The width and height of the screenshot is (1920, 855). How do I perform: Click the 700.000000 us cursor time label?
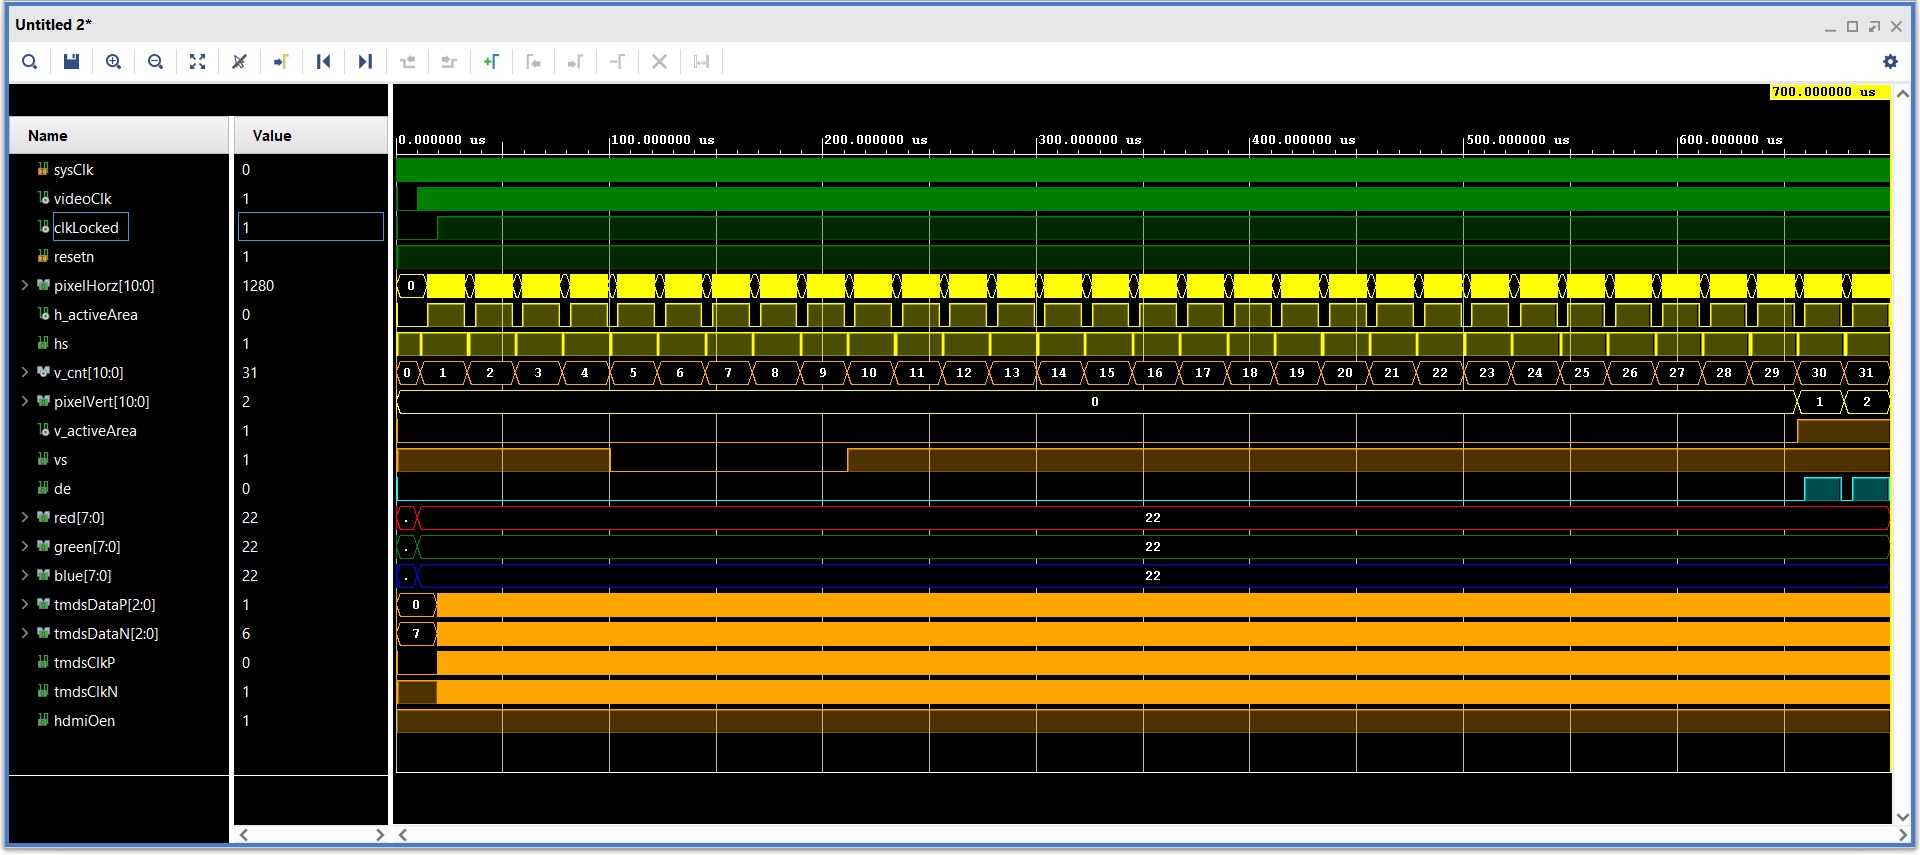click(1829, 92)
